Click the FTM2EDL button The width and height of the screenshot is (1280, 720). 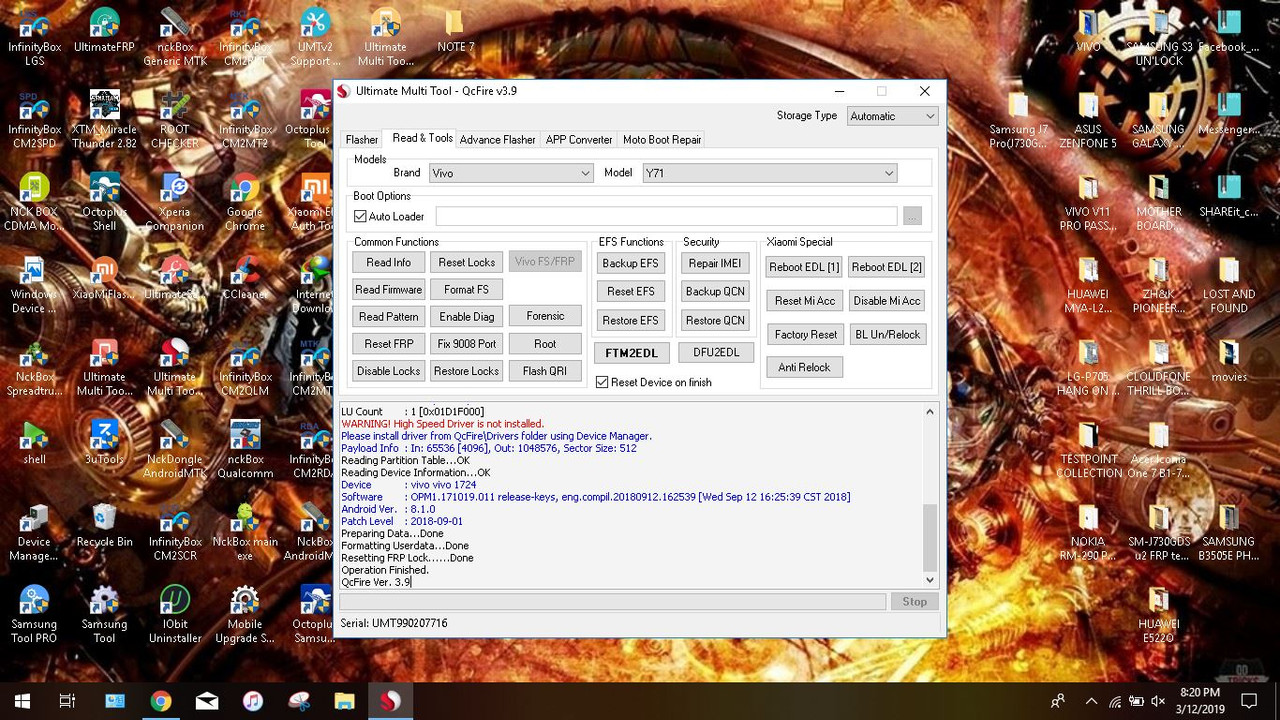[631, 354]
